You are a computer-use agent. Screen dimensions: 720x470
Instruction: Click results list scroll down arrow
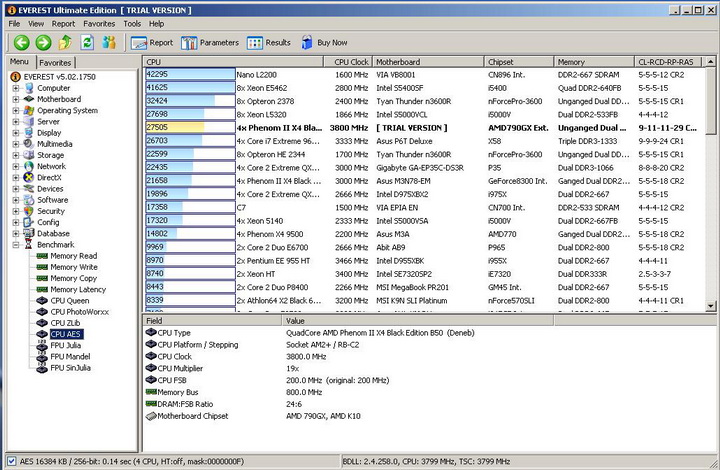coord(710,306)
